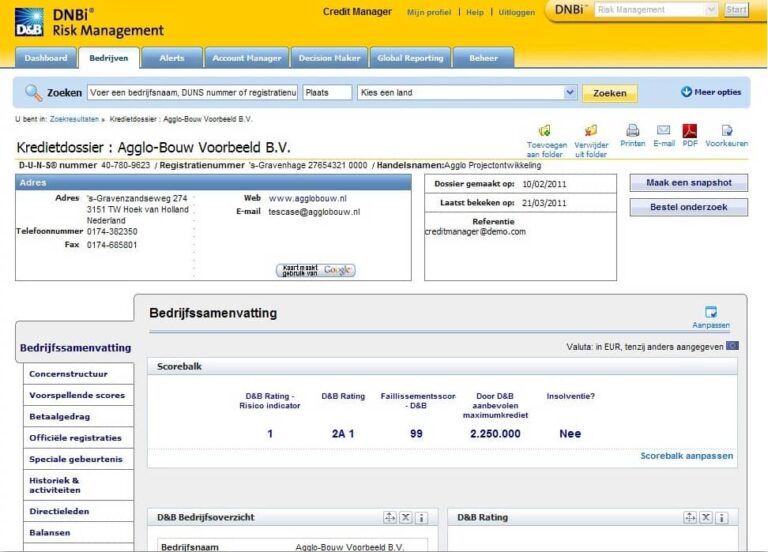
Task: Open the Decision Maker tab
Action: 329,58
